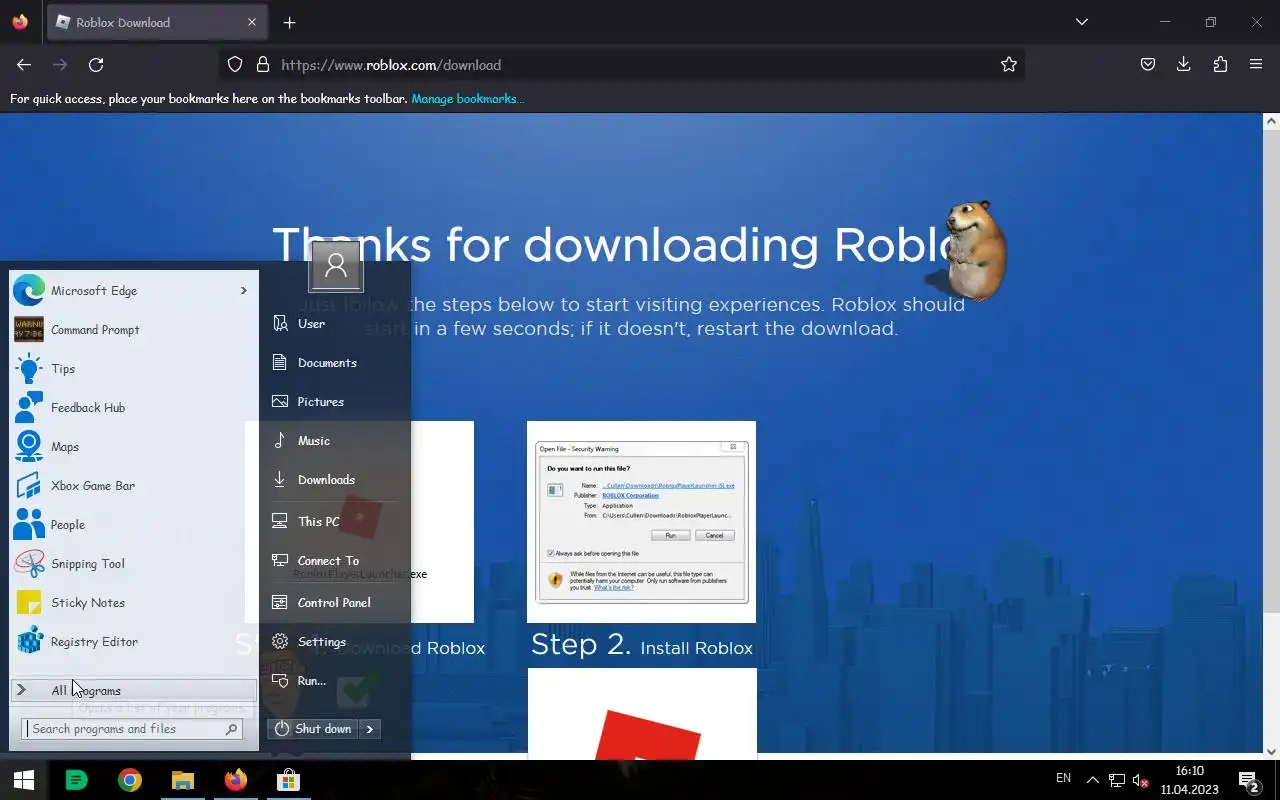Open Sticky Notes app
1280x800 pixels.
click(x=132, y=603)
